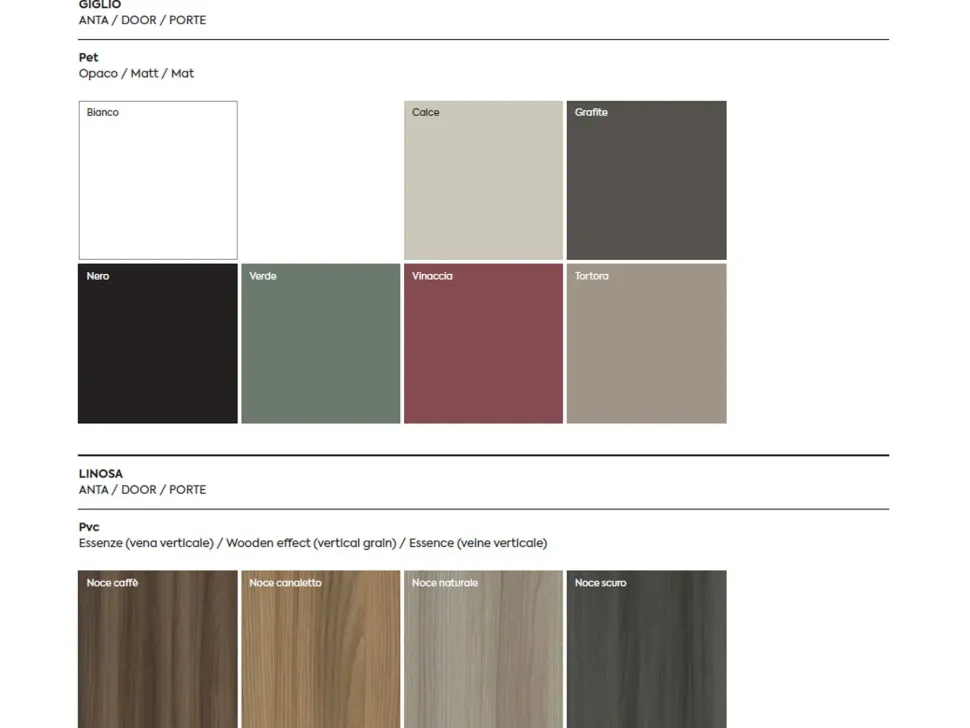This screenshot has height=728, width=970.
Task: Click the Verde green swatch
Action: [320, 343]
